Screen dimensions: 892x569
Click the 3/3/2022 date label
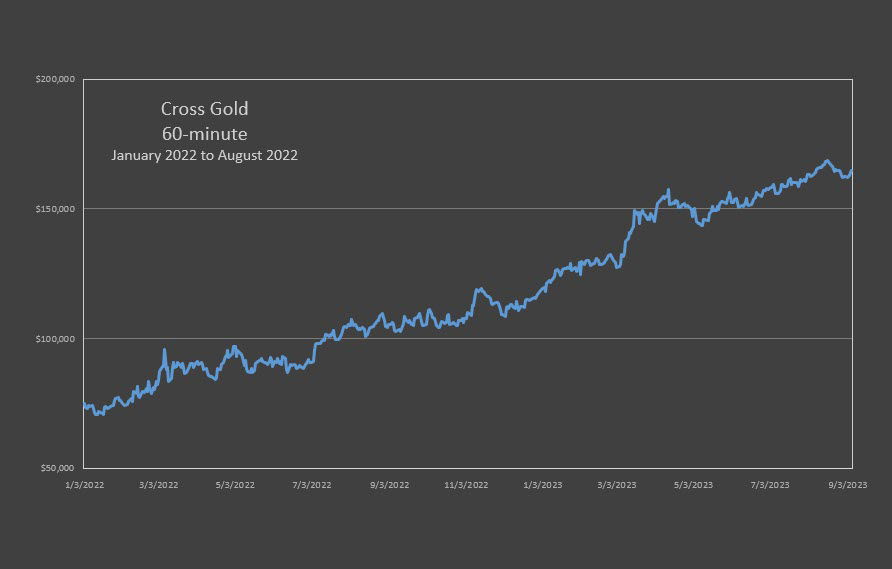[x=159, y=485]
